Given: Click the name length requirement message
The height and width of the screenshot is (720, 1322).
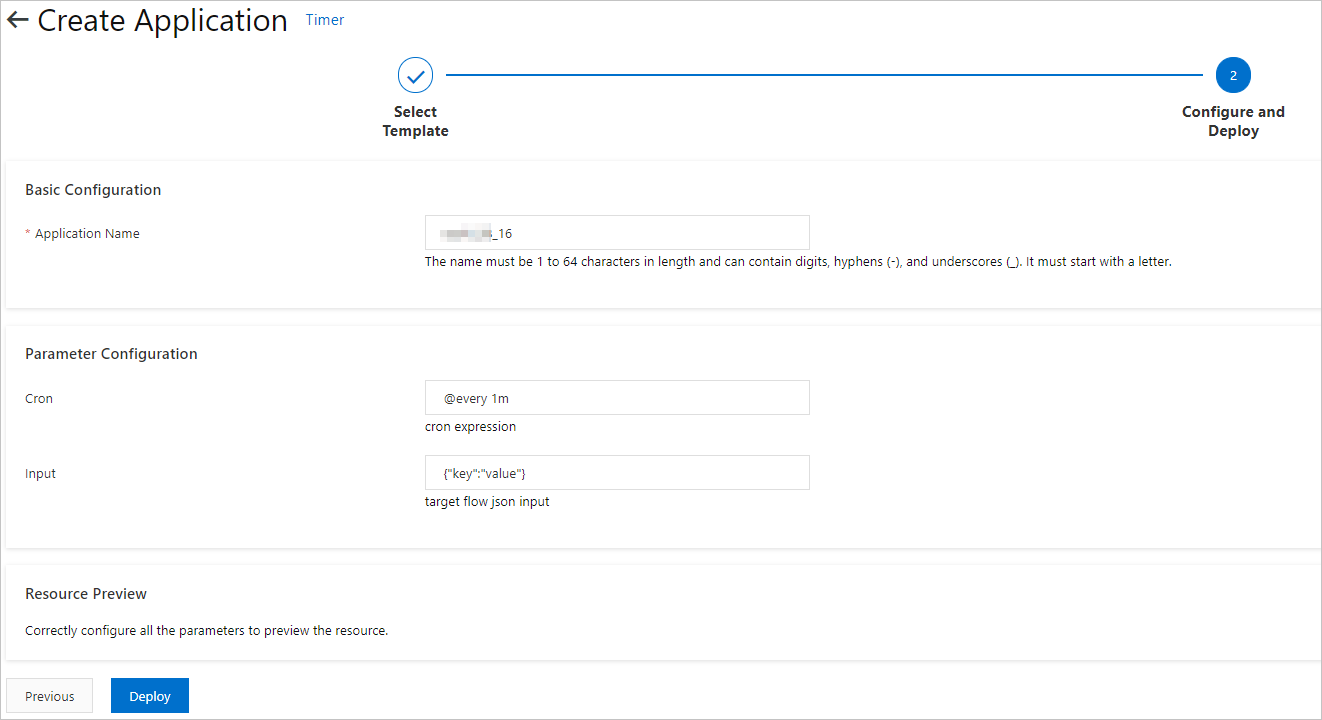Looking at the screenshot, I should pyautogui.click(x=797, y=261).
